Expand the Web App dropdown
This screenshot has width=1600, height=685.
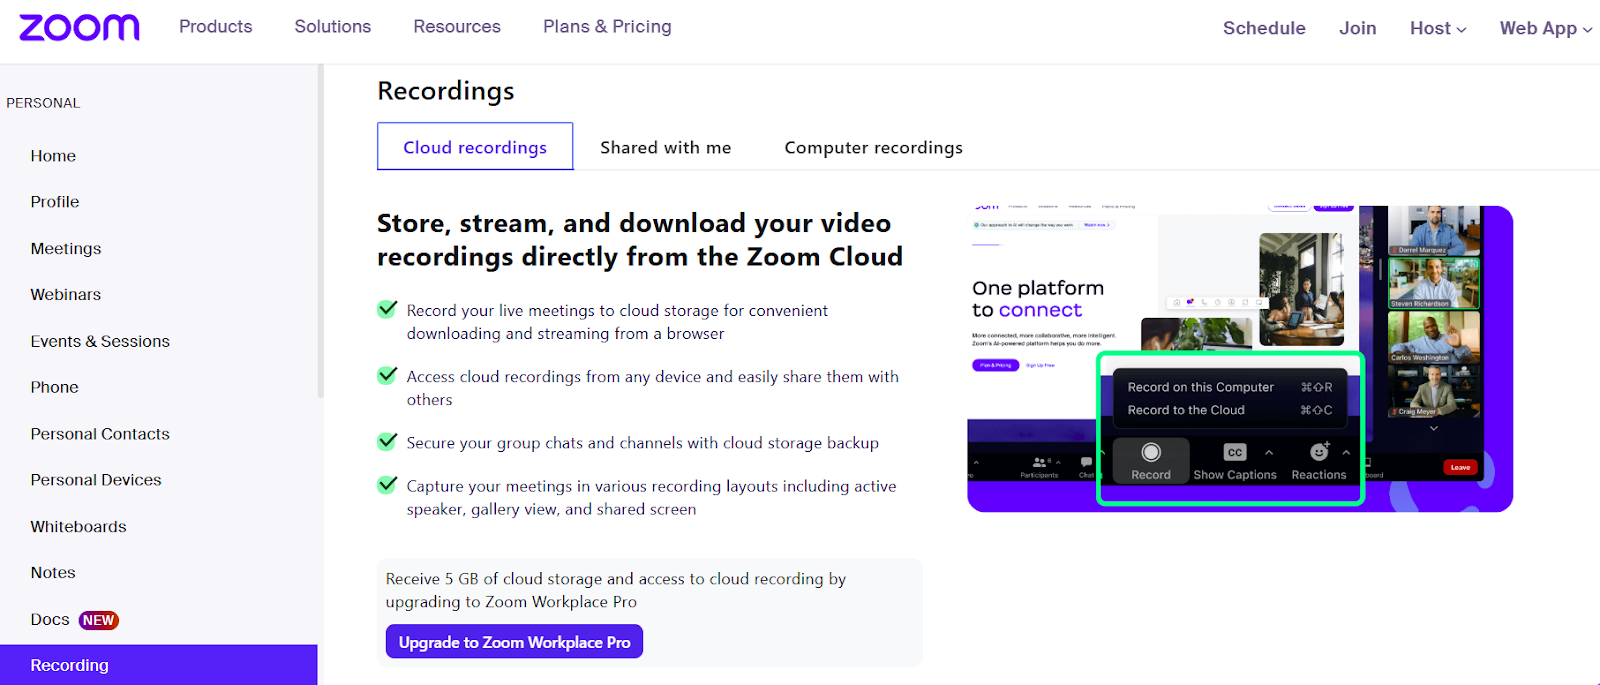coord(1545,28)
